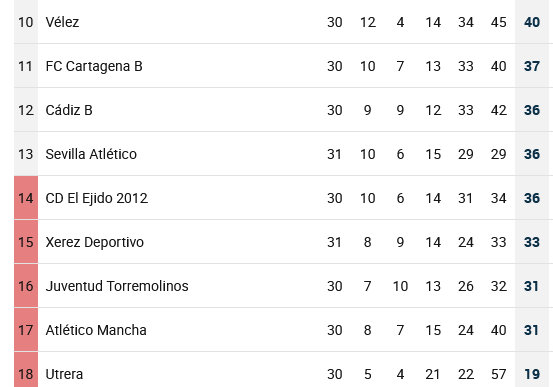Click the CD El Ejido 2012 link
The width and height of the screenshot is (553, 387).
pyautogui.click(x=96, y=198)
